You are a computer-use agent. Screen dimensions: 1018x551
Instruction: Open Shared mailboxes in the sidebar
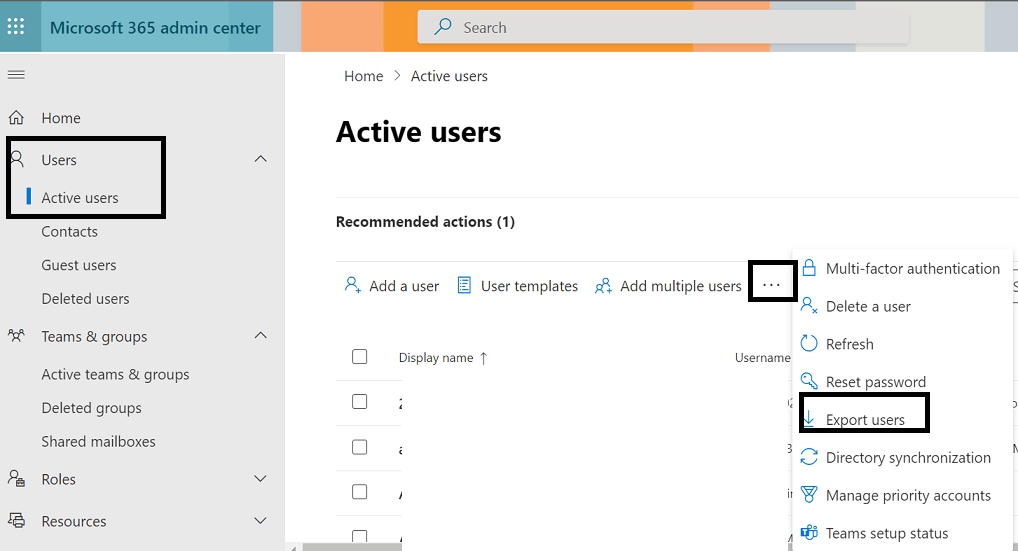(99, 441)
